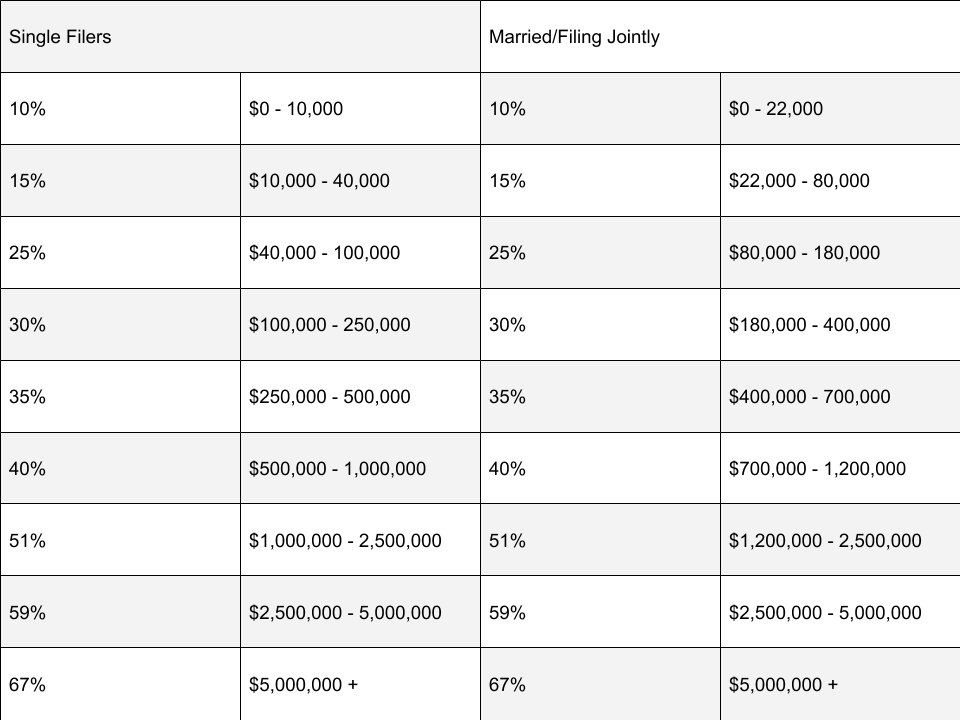This screenshot has height=720, width=960.
Task: Click the $1,000,000 - 2,500,000 cell
Action: 360,541
